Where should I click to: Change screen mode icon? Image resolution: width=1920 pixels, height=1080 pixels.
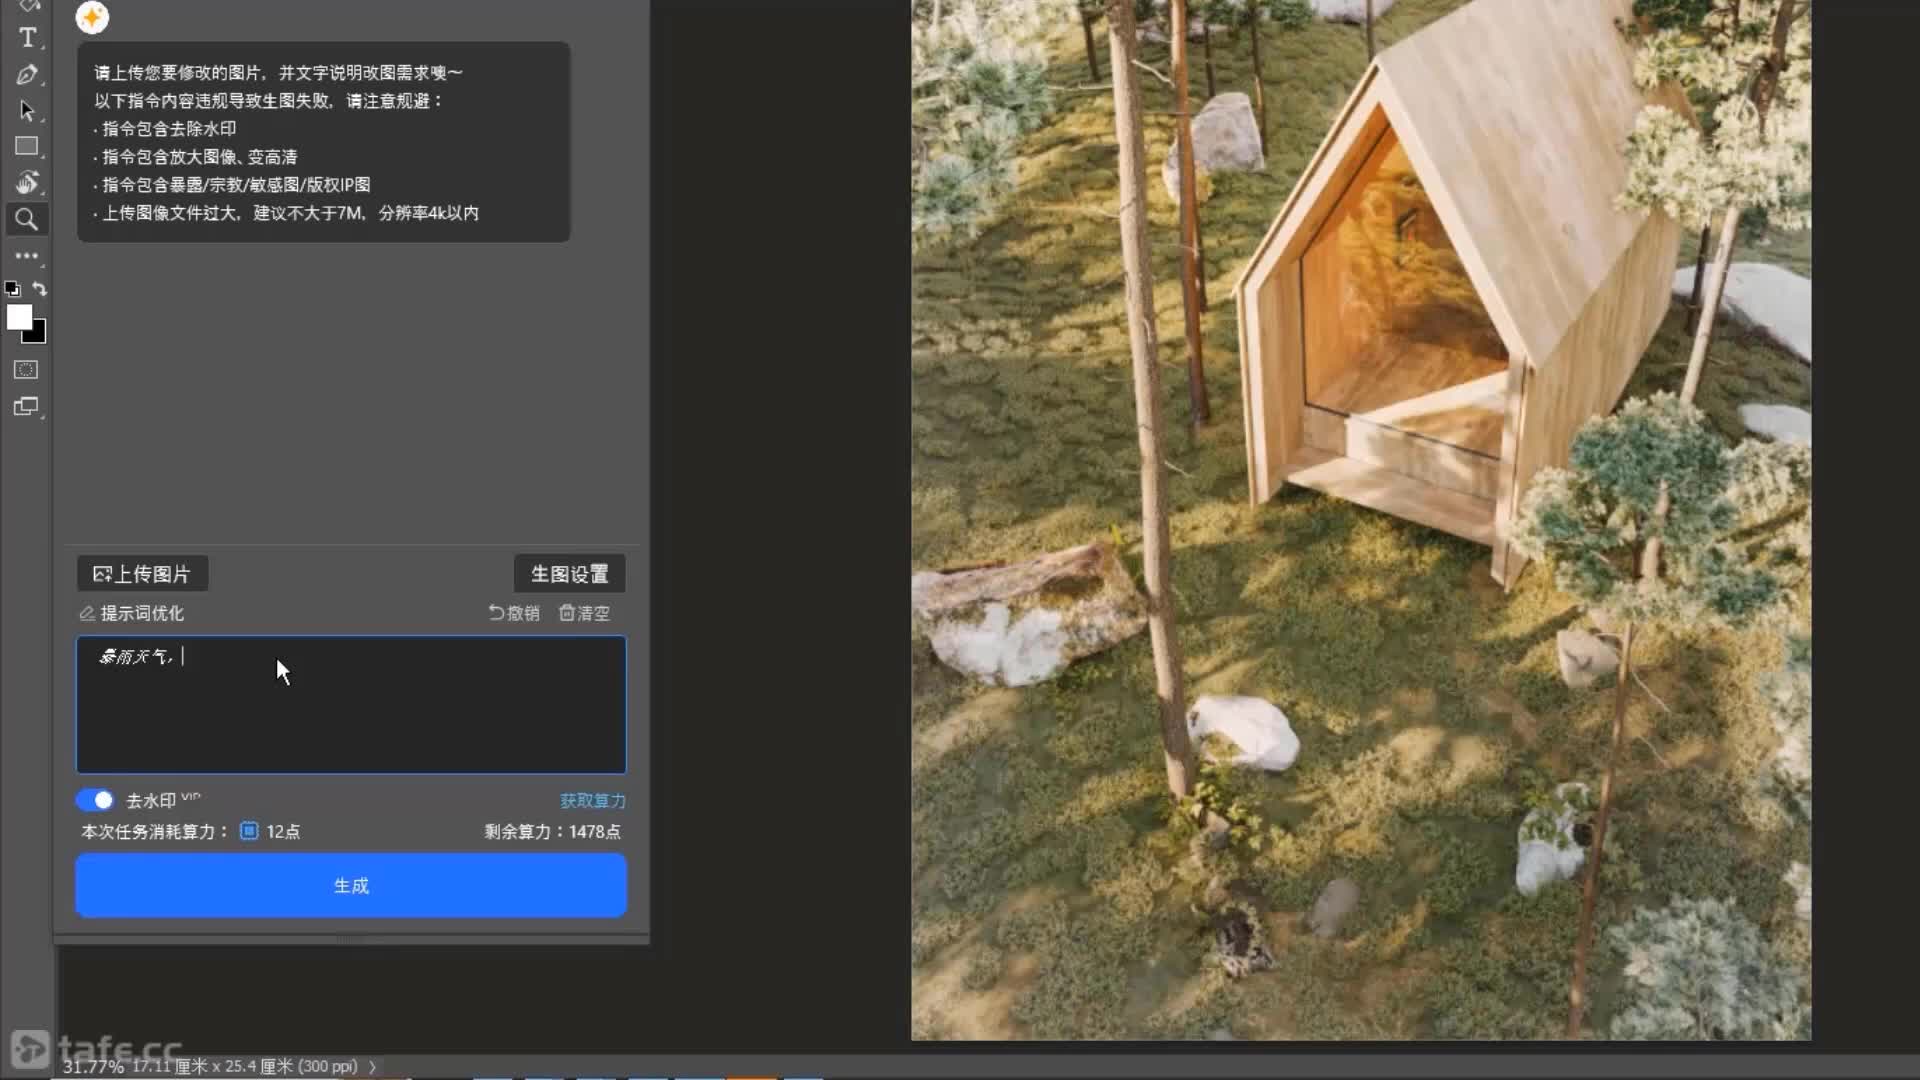point(27,407)
